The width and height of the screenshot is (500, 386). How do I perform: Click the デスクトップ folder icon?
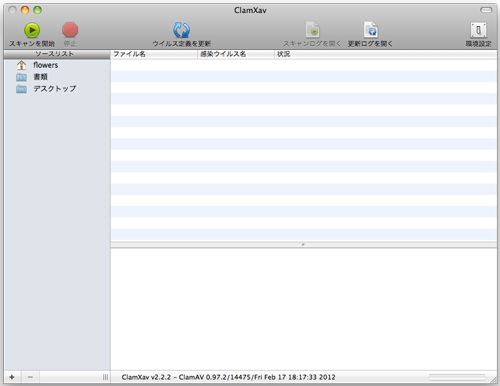point(22,89)
